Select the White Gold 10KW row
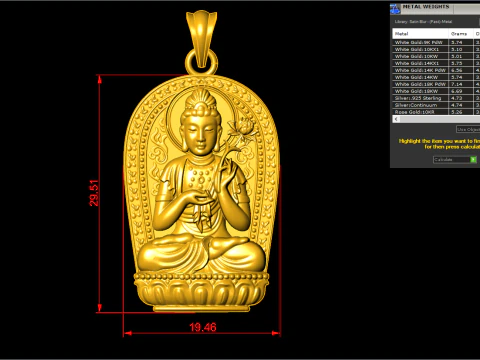480x360 pixels. click(x=436, y=56)
